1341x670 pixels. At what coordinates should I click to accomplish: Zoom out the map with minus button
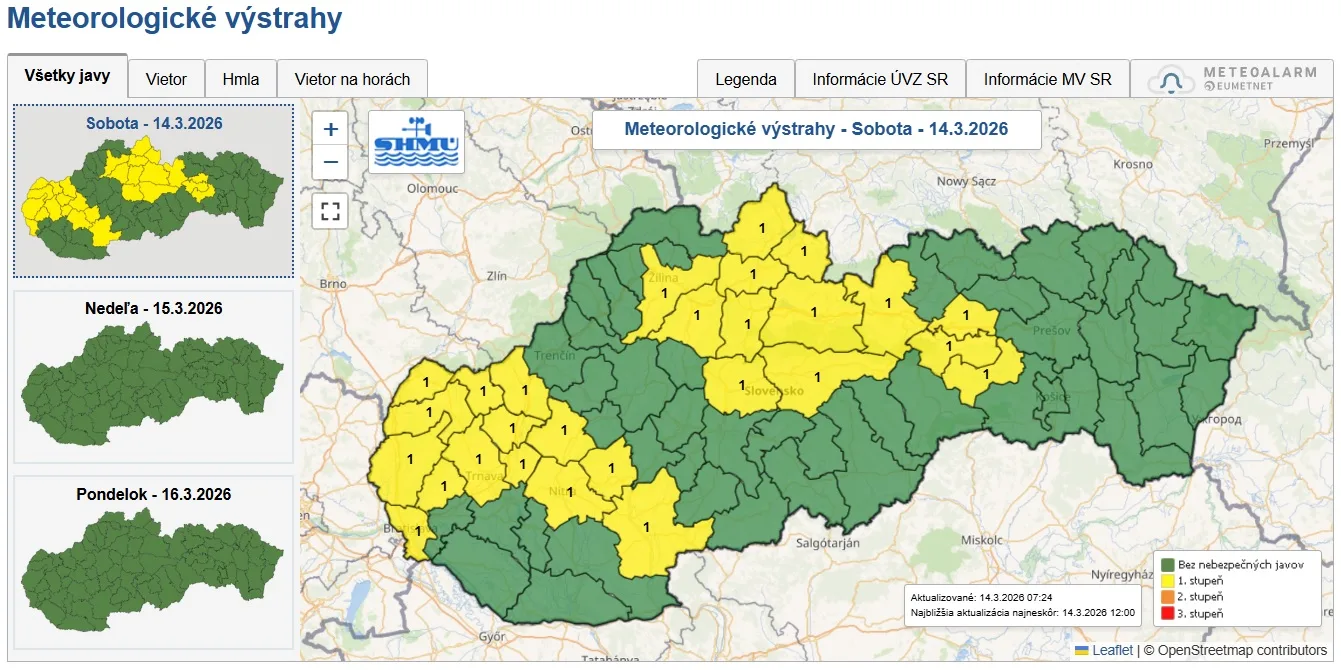coord(330,162)
